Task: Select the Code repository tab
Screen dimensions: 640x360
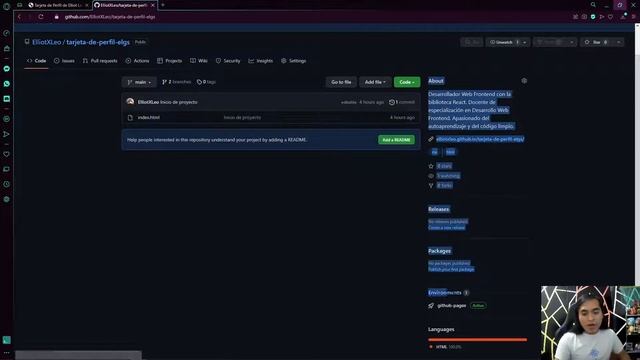Action: click(x=36, y=61)
